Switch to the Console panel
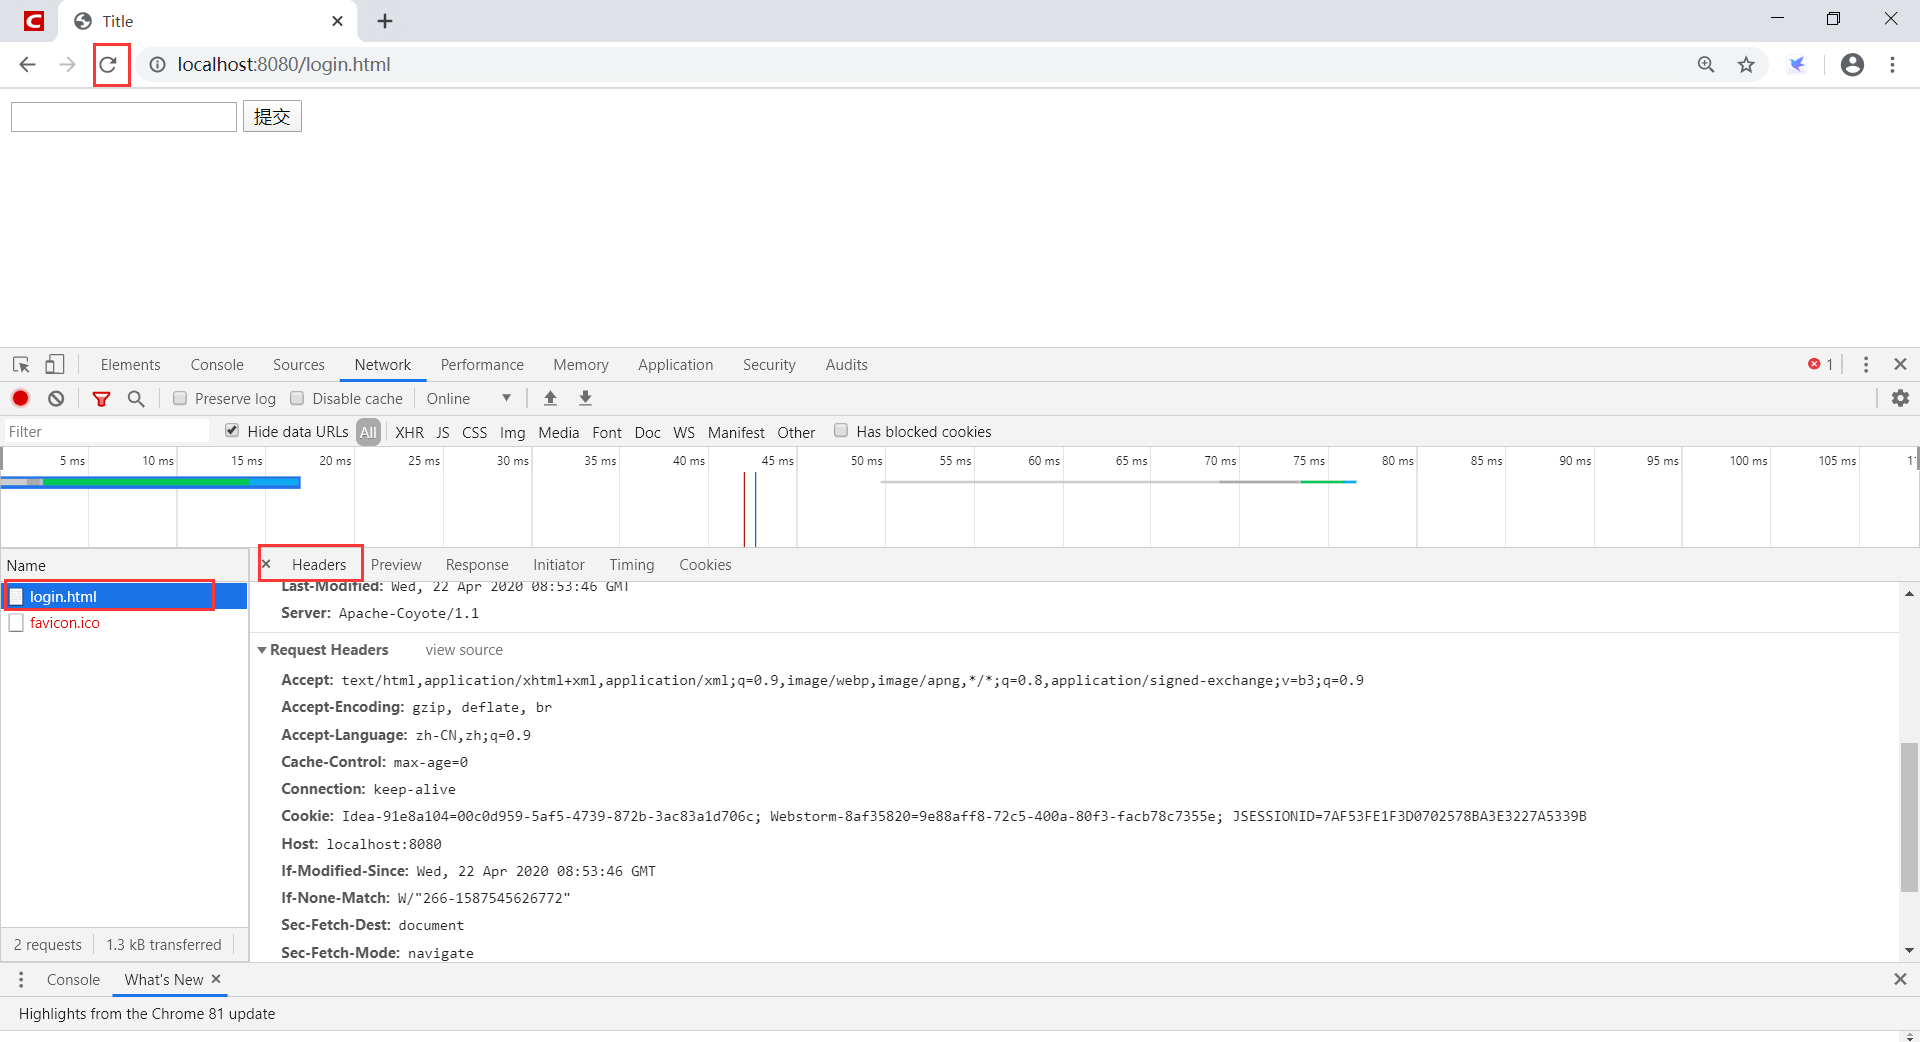Viewport: 1920px width, 1042px height. (x=217, y=365)
